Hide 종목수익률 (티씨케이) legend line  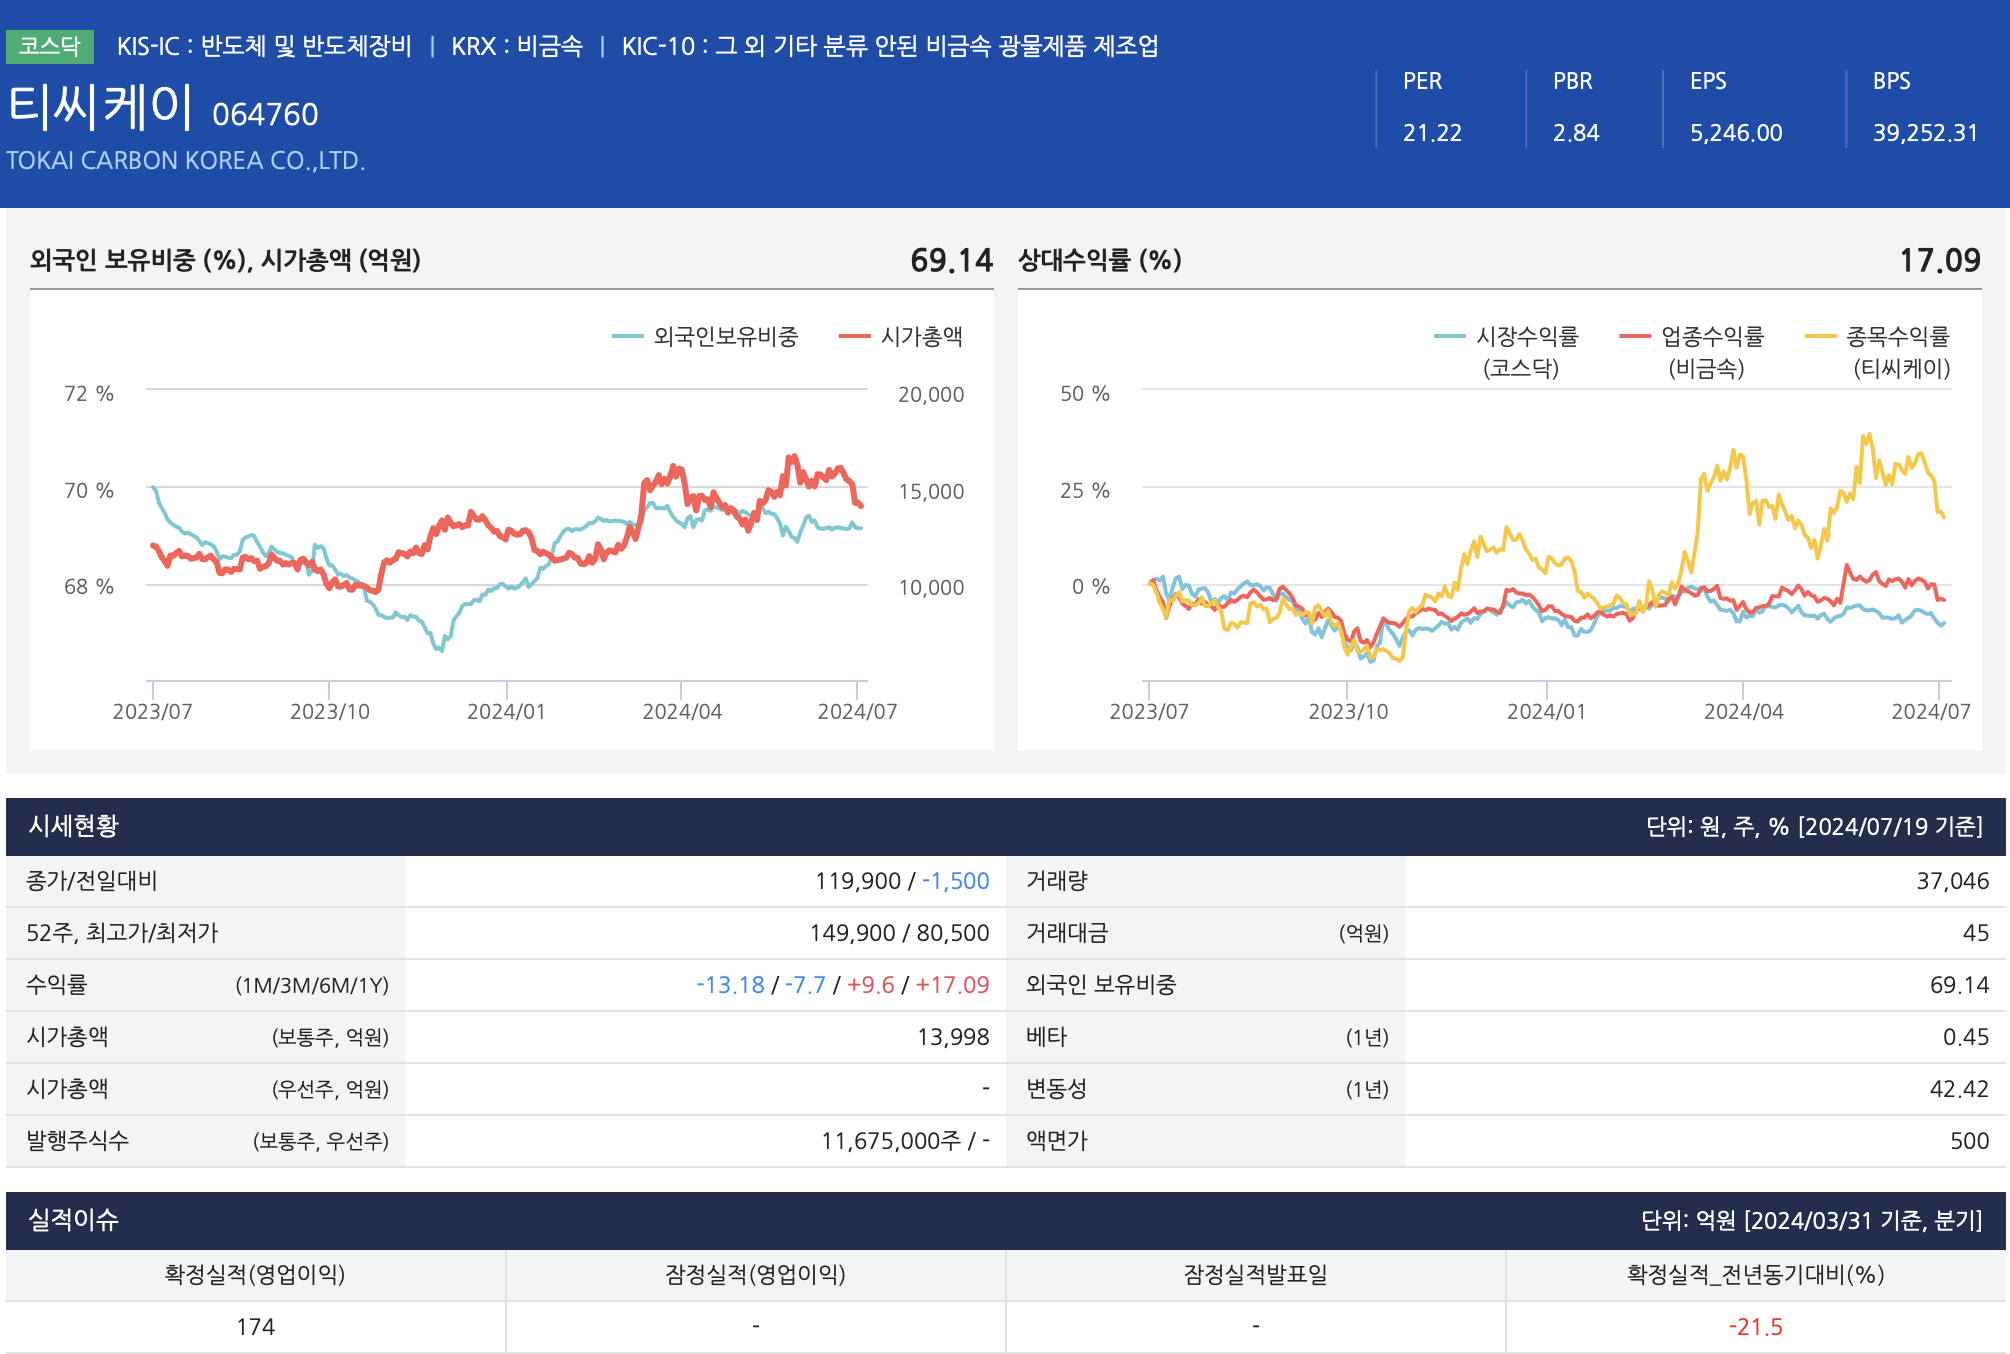(1896, 337)
